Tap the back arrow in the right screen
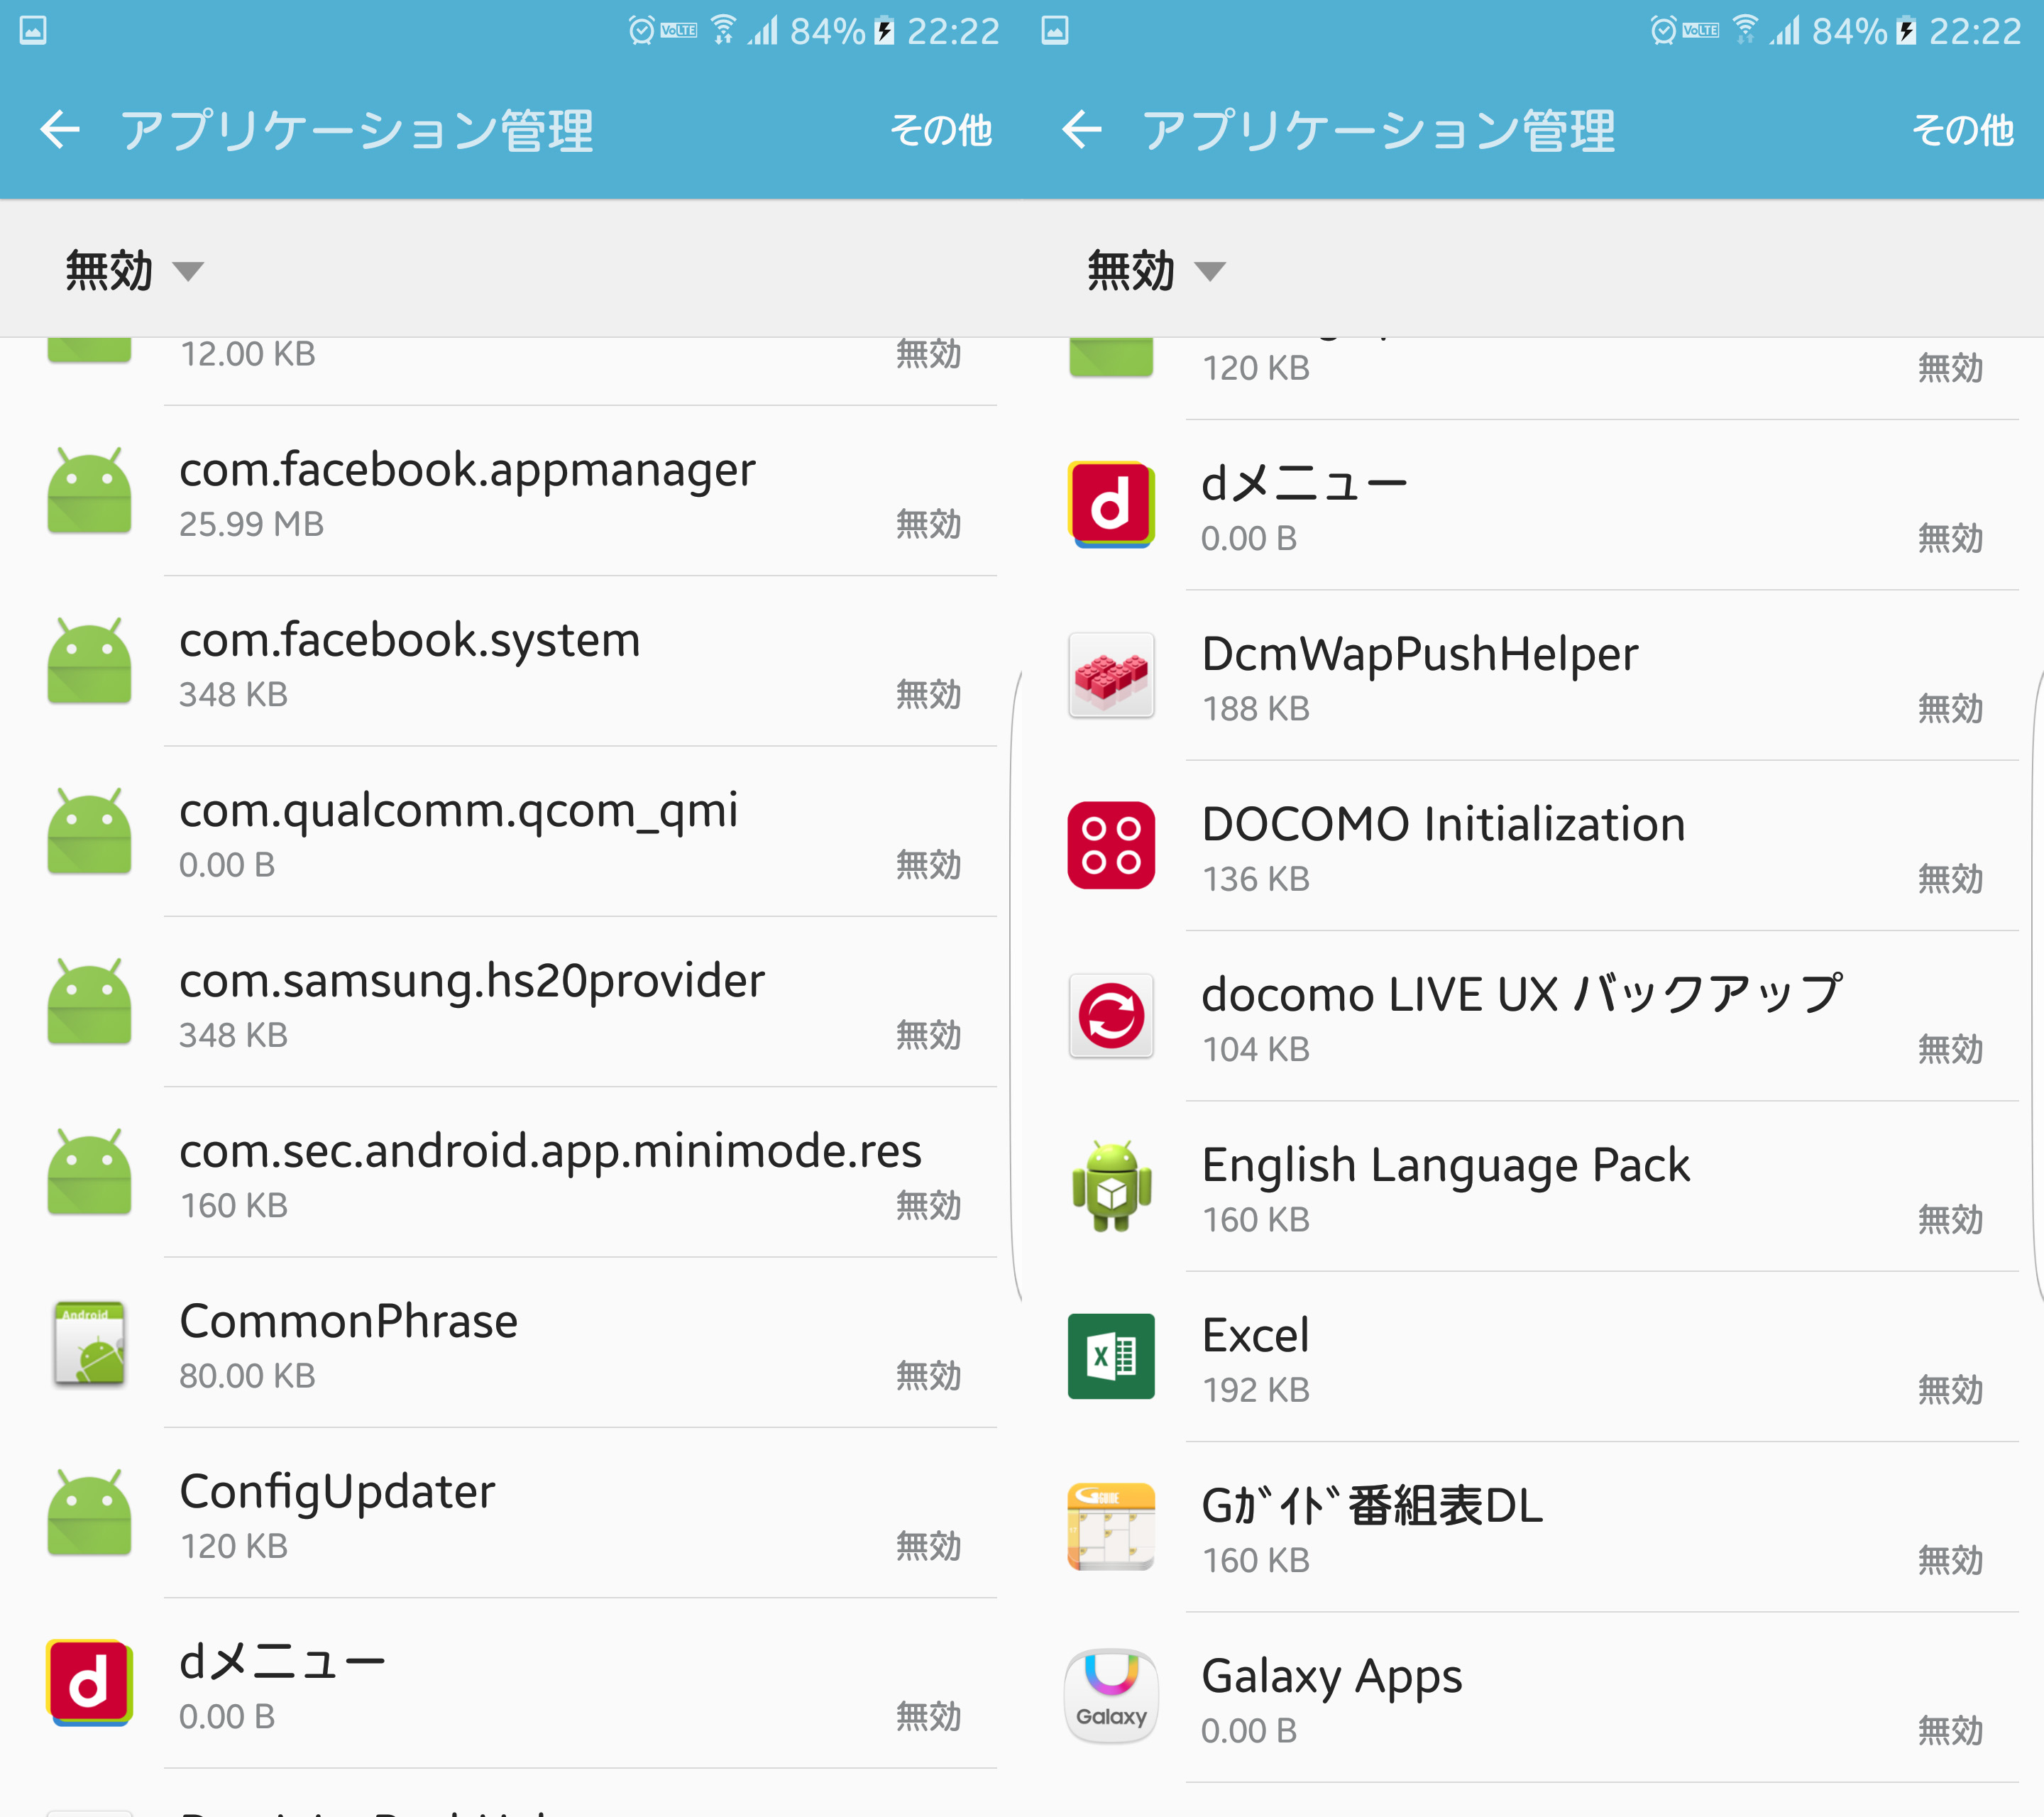 pos(1082,130)
